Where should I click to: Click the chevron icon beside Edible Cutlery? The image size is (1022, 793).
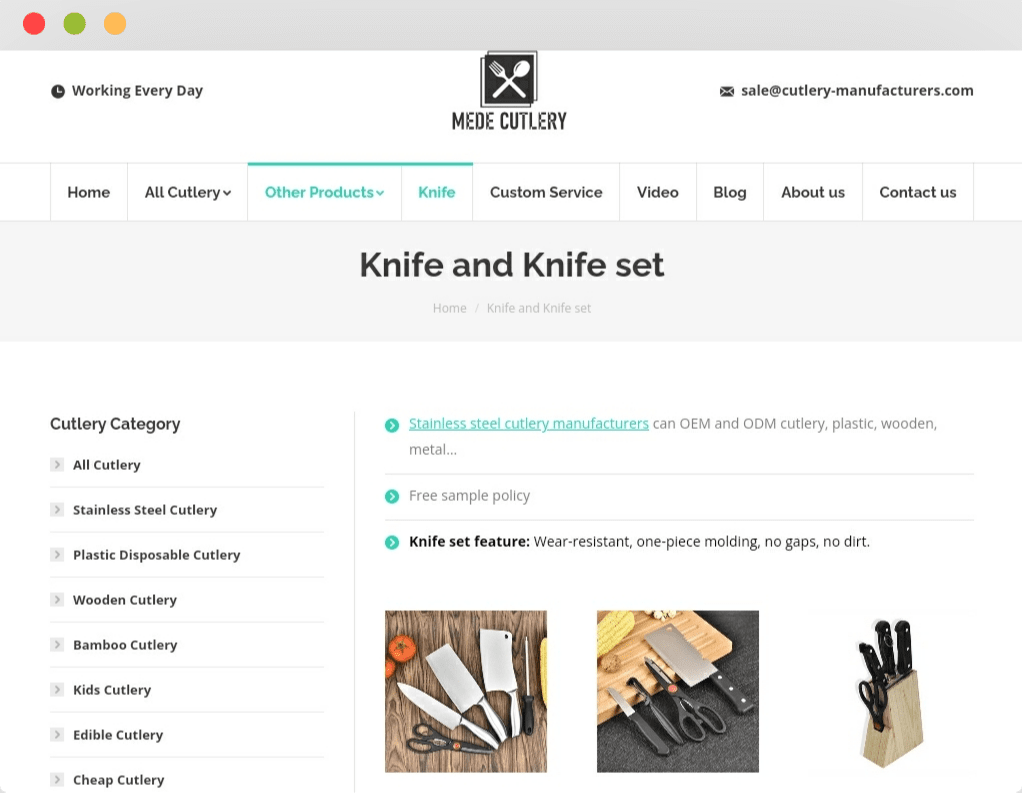tap(57, 734)
